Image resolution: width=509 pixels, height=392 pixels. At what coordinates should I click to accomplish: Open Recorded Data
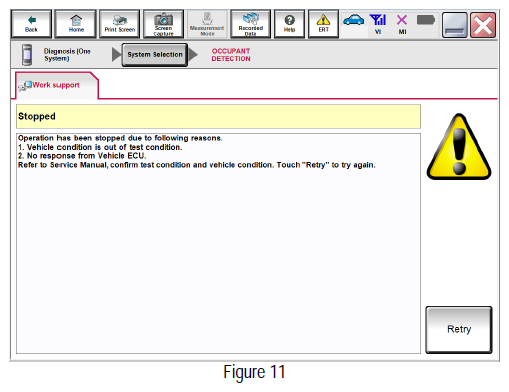tap(251, 24)
